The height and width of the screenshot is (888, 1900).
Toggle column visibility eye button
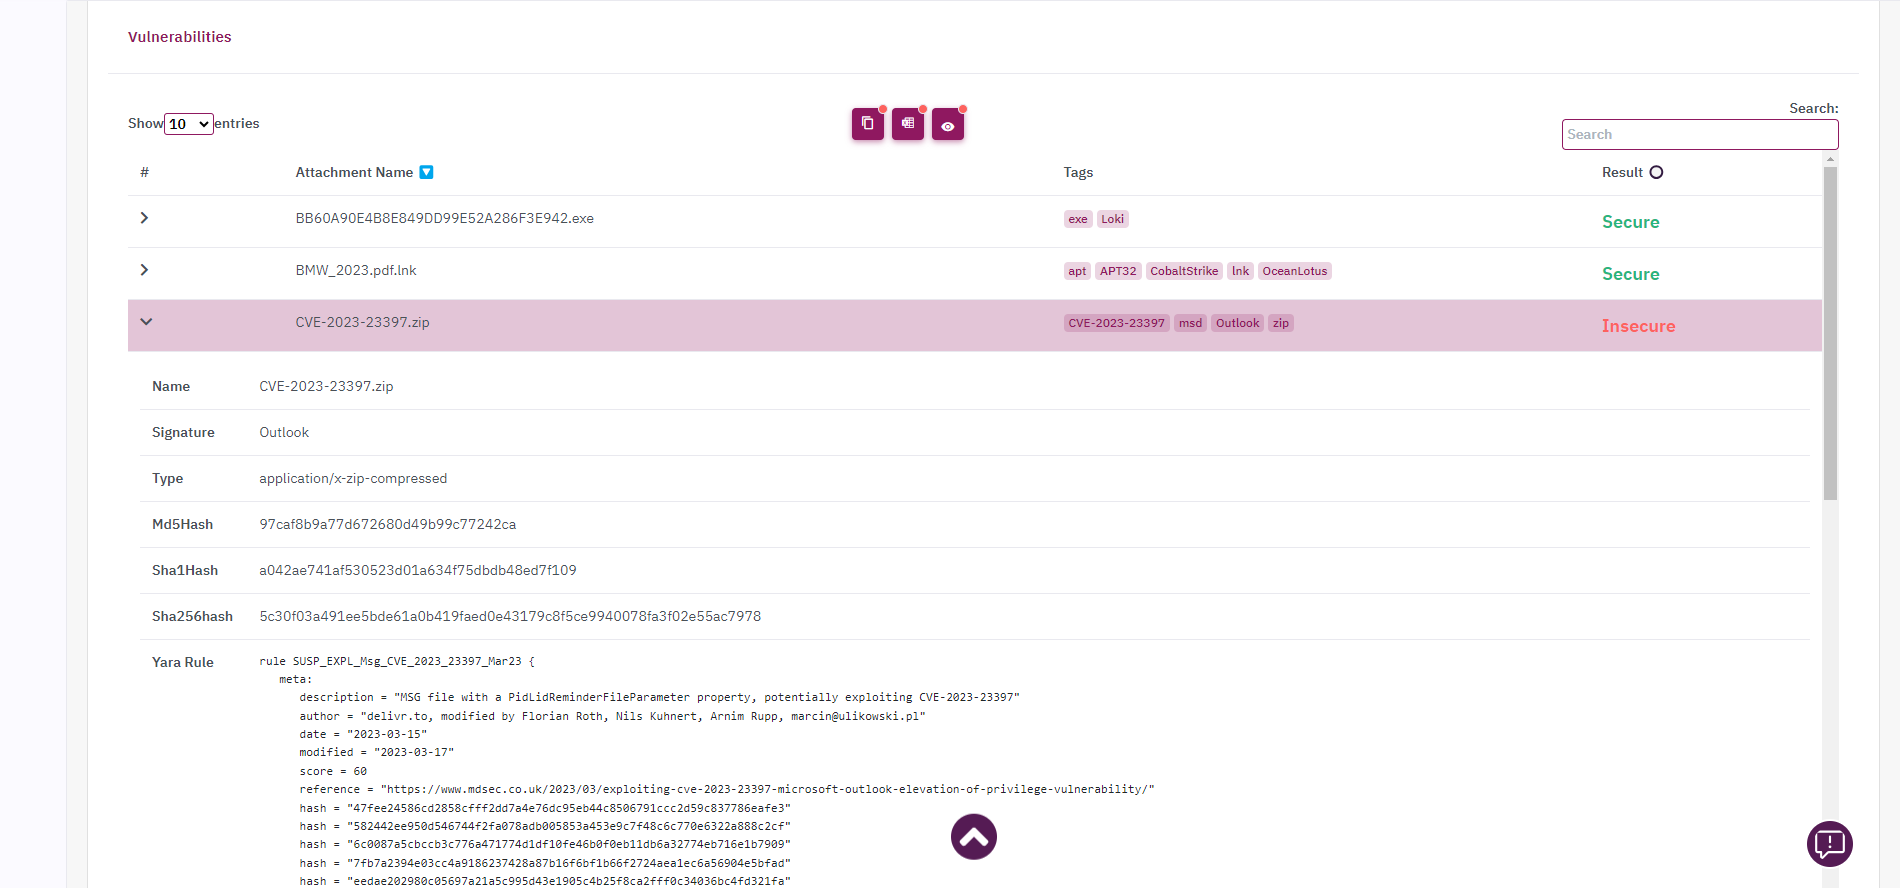click(x=948, y=125)
